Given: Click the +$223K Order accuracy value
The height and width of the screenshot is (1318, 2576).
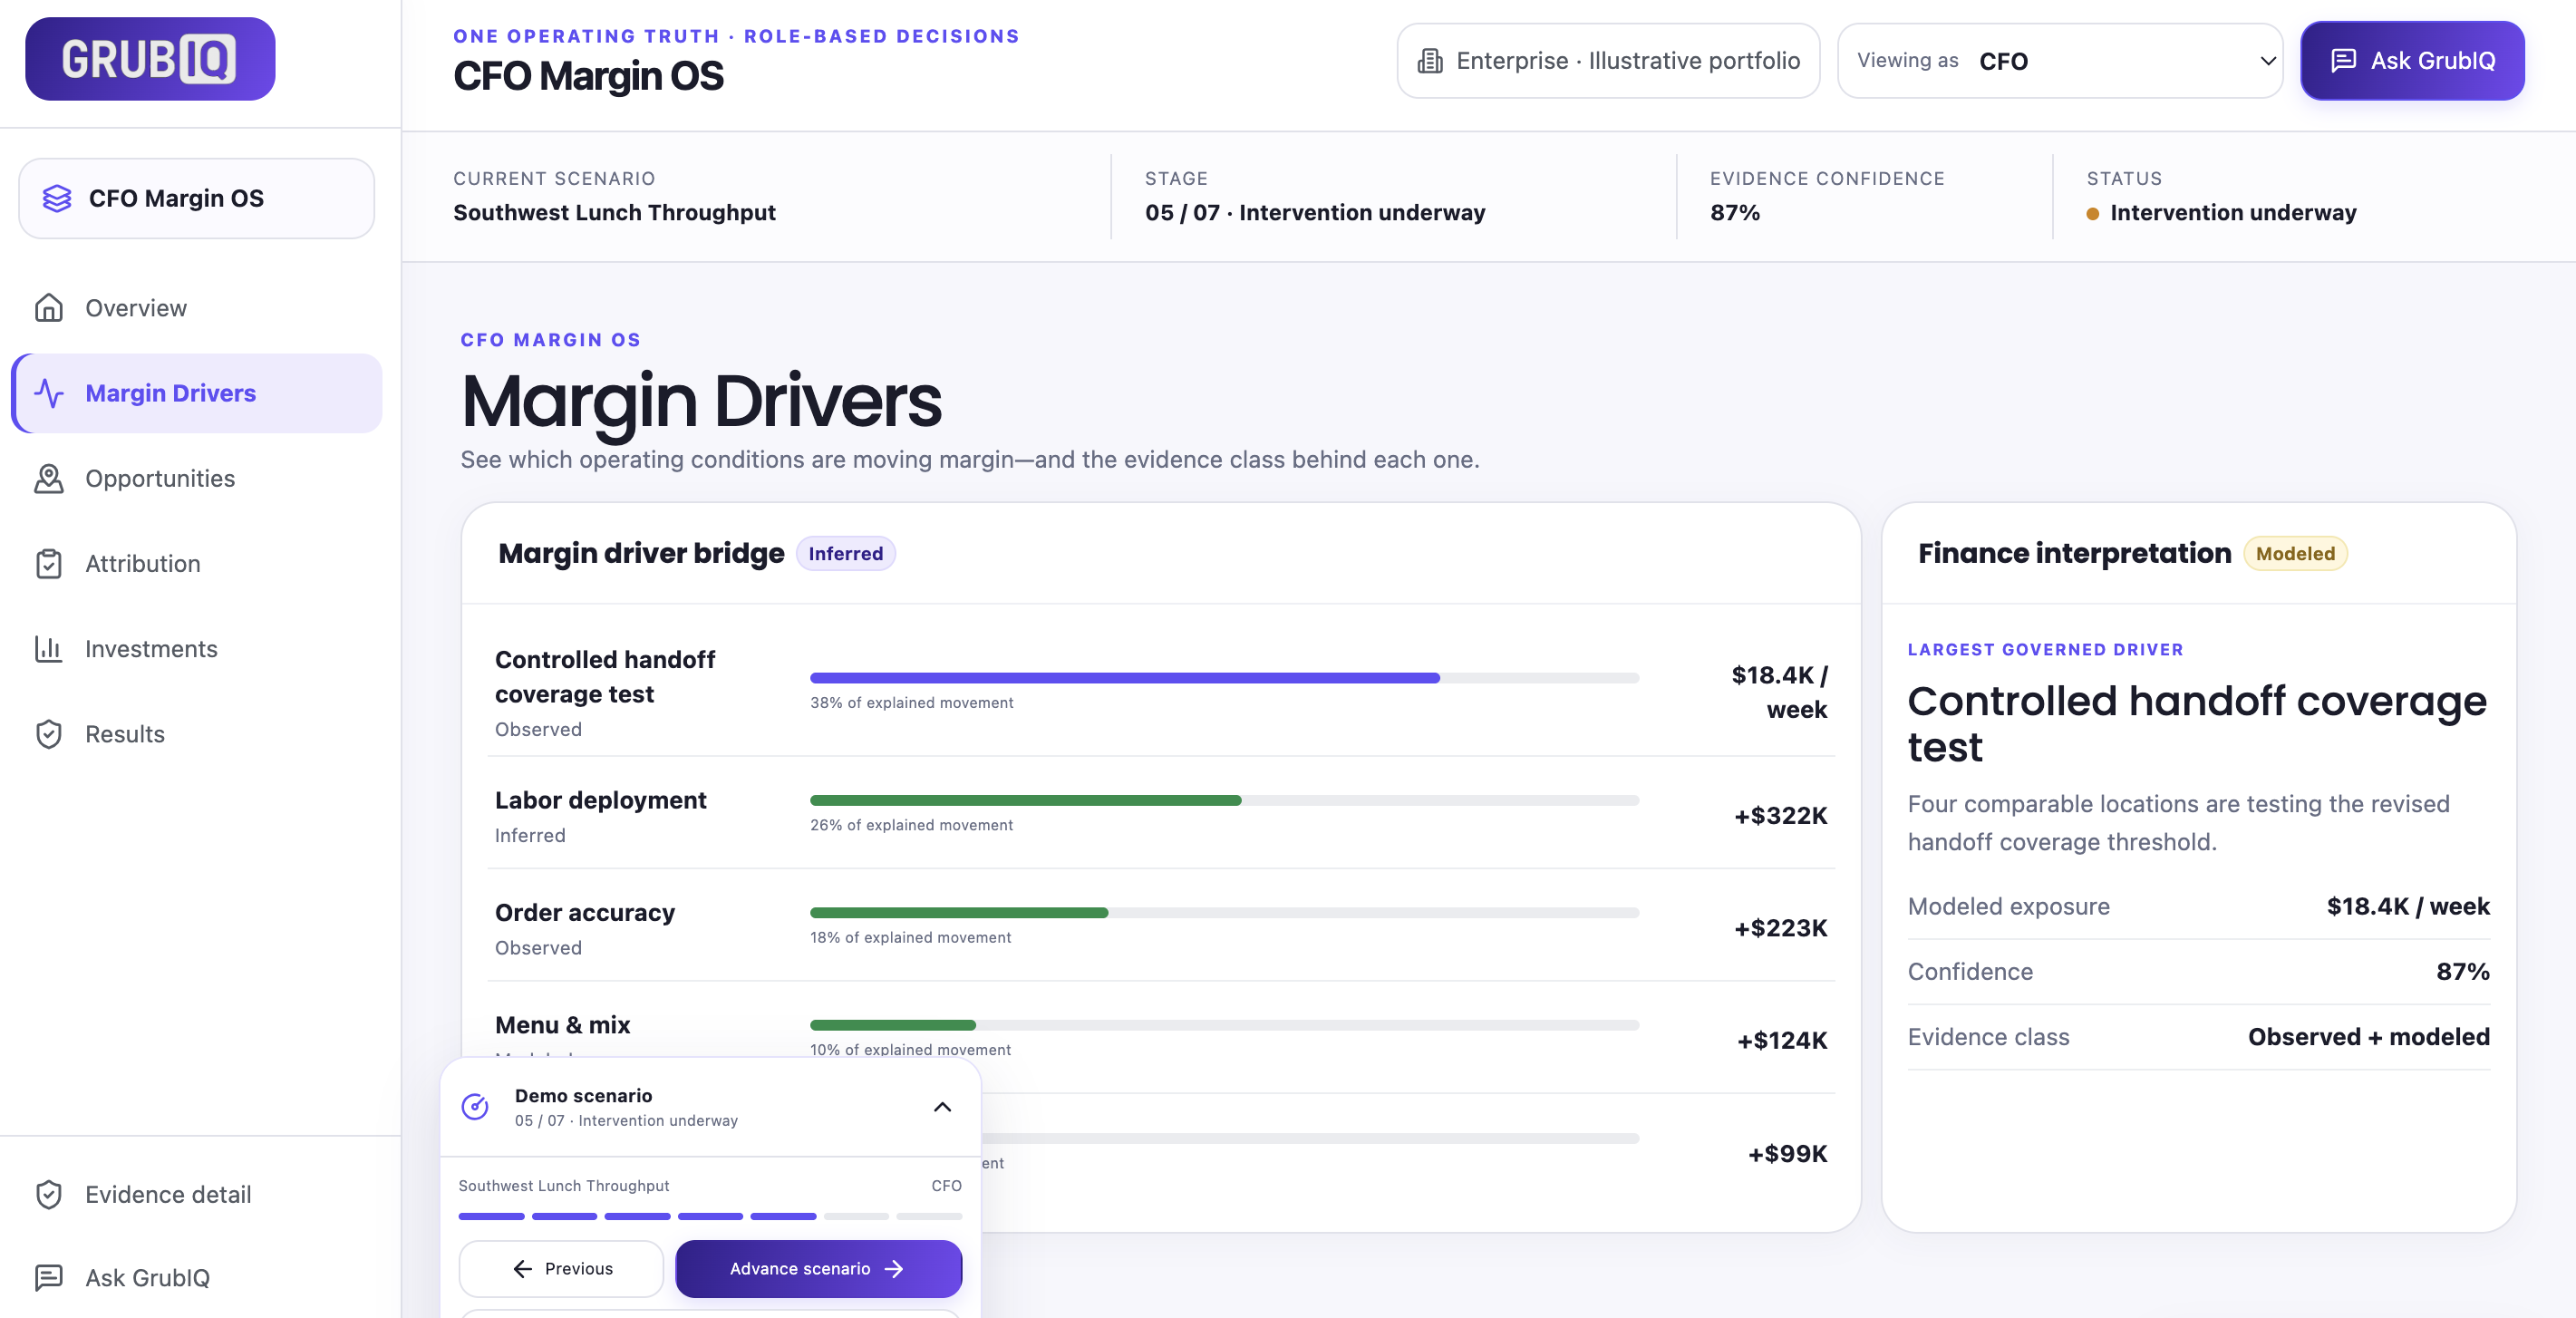Looking at the screenshot, I should pos(1780,927).
